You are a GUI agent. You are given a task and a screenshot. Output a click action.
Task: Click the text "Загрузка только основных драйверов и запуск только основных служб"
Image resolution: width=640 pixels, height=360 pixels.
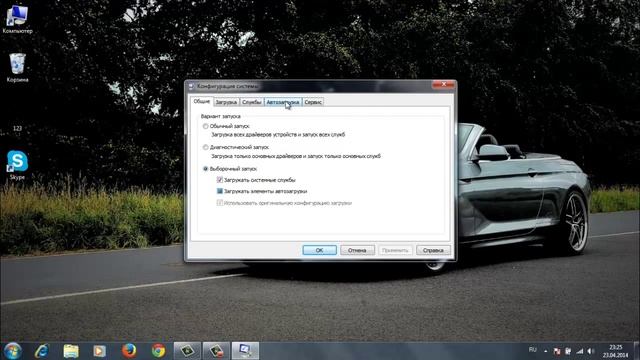pyautogui.click(x=296, y=156)
